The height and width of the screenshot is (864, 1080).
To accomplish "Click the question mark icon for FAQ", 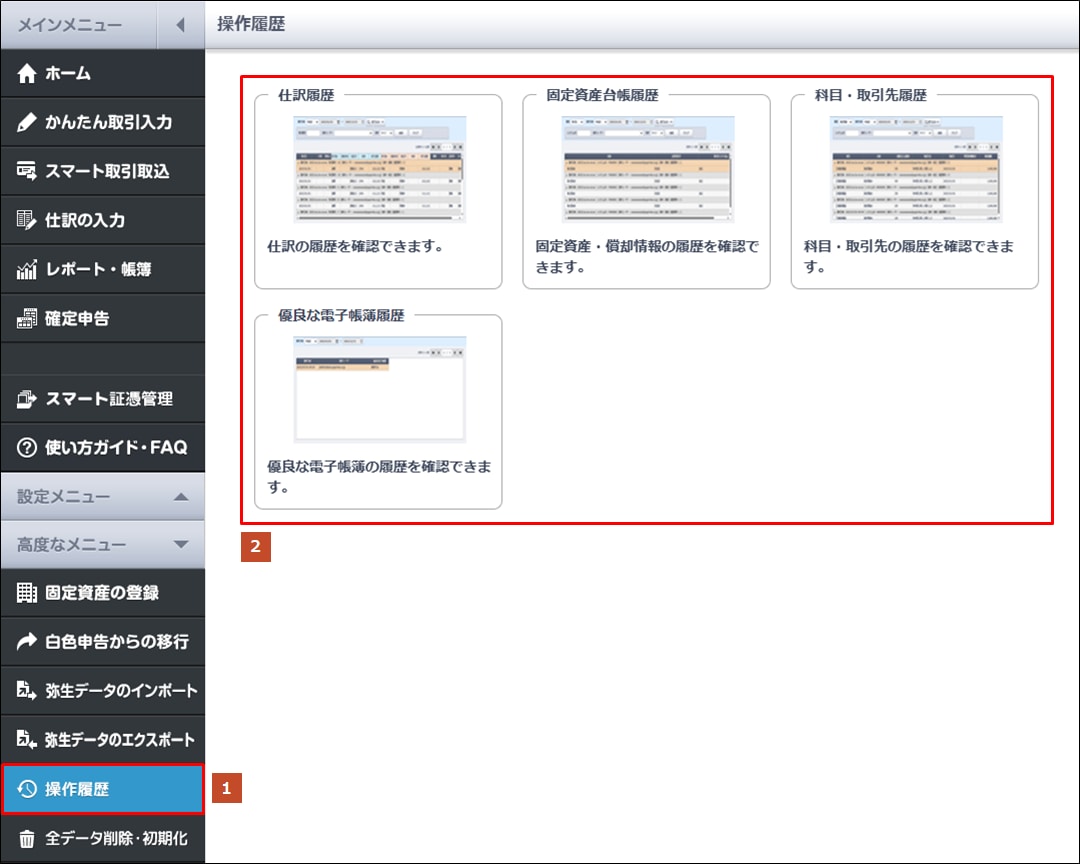I will pos(26,448).
